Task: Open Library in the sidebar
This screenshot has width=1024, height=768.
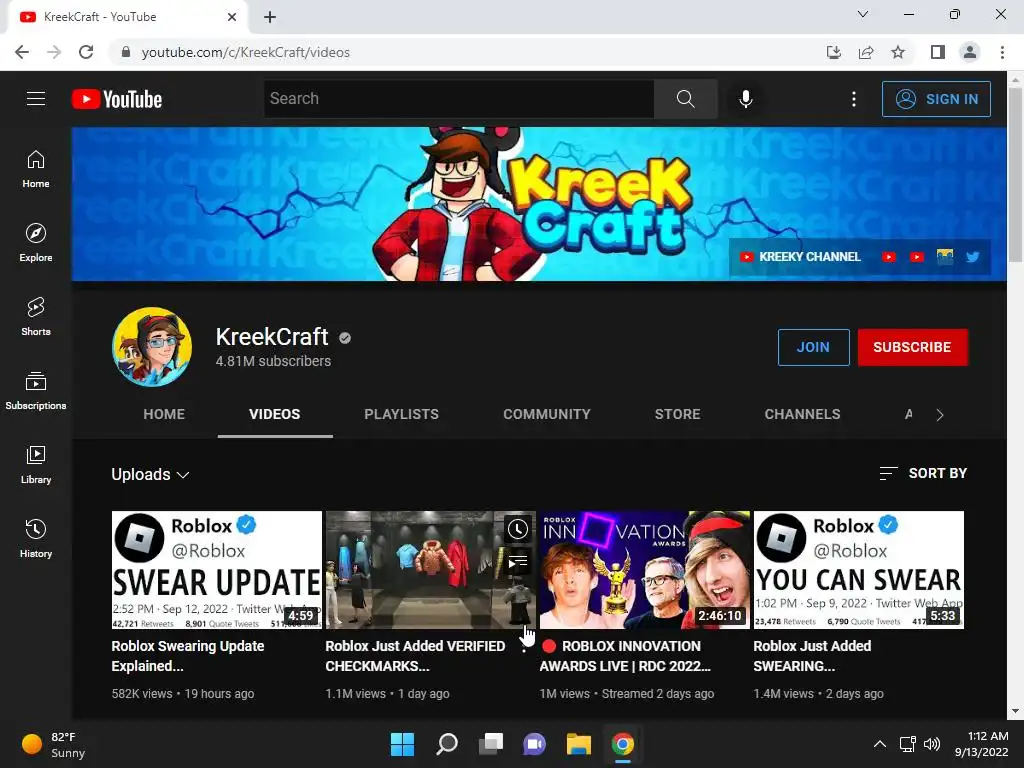Action: click(36, 465)
